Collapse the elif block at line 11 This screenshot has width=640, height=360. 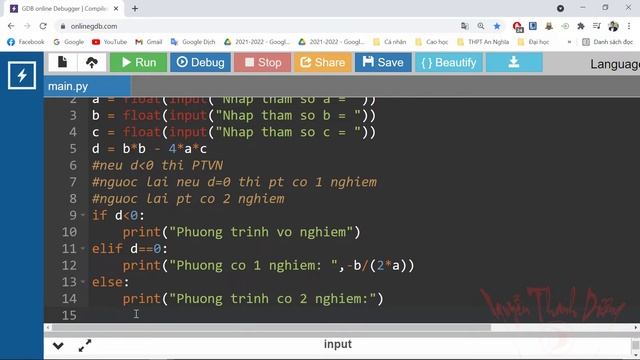[x=83, y=248]
